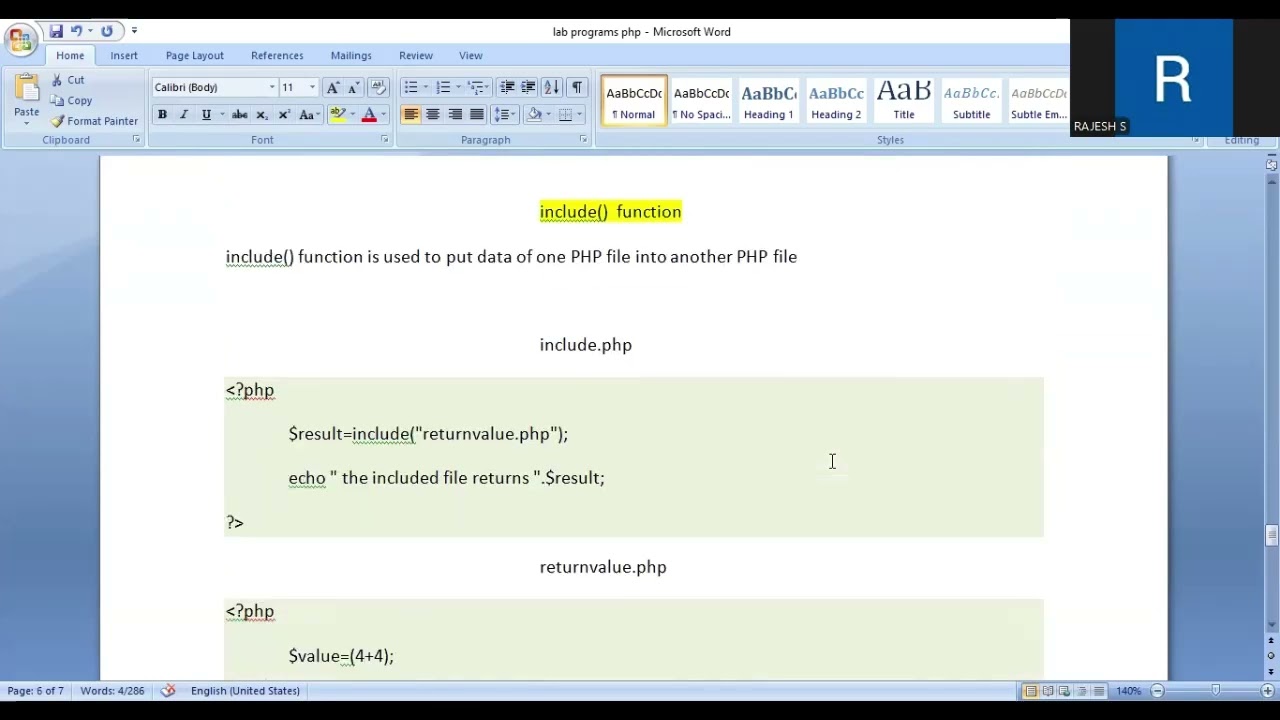The width and height of the screenshot is (1280, 720).
Task: Switch to Outline view
Action: 1081,691
